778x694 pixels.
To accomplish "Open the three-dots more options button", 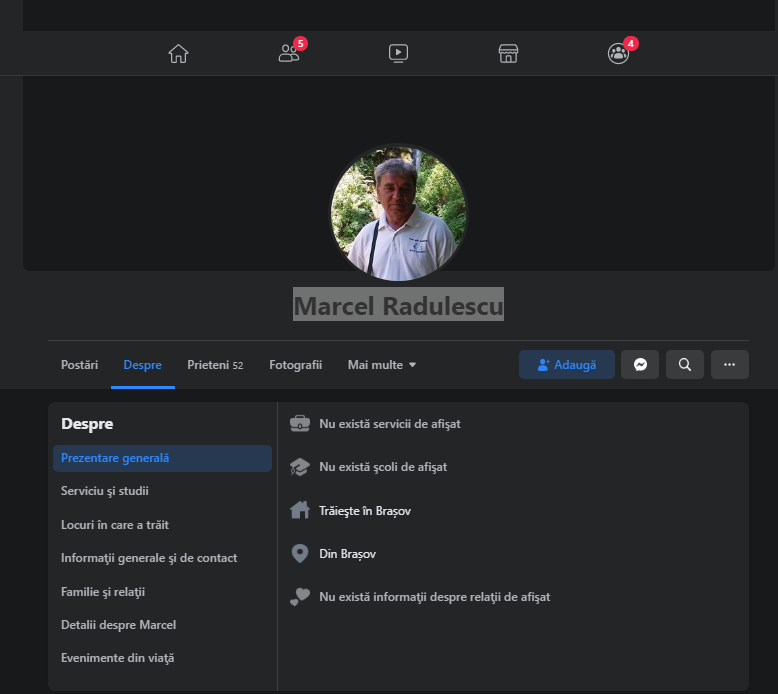I will pos(729,365).
